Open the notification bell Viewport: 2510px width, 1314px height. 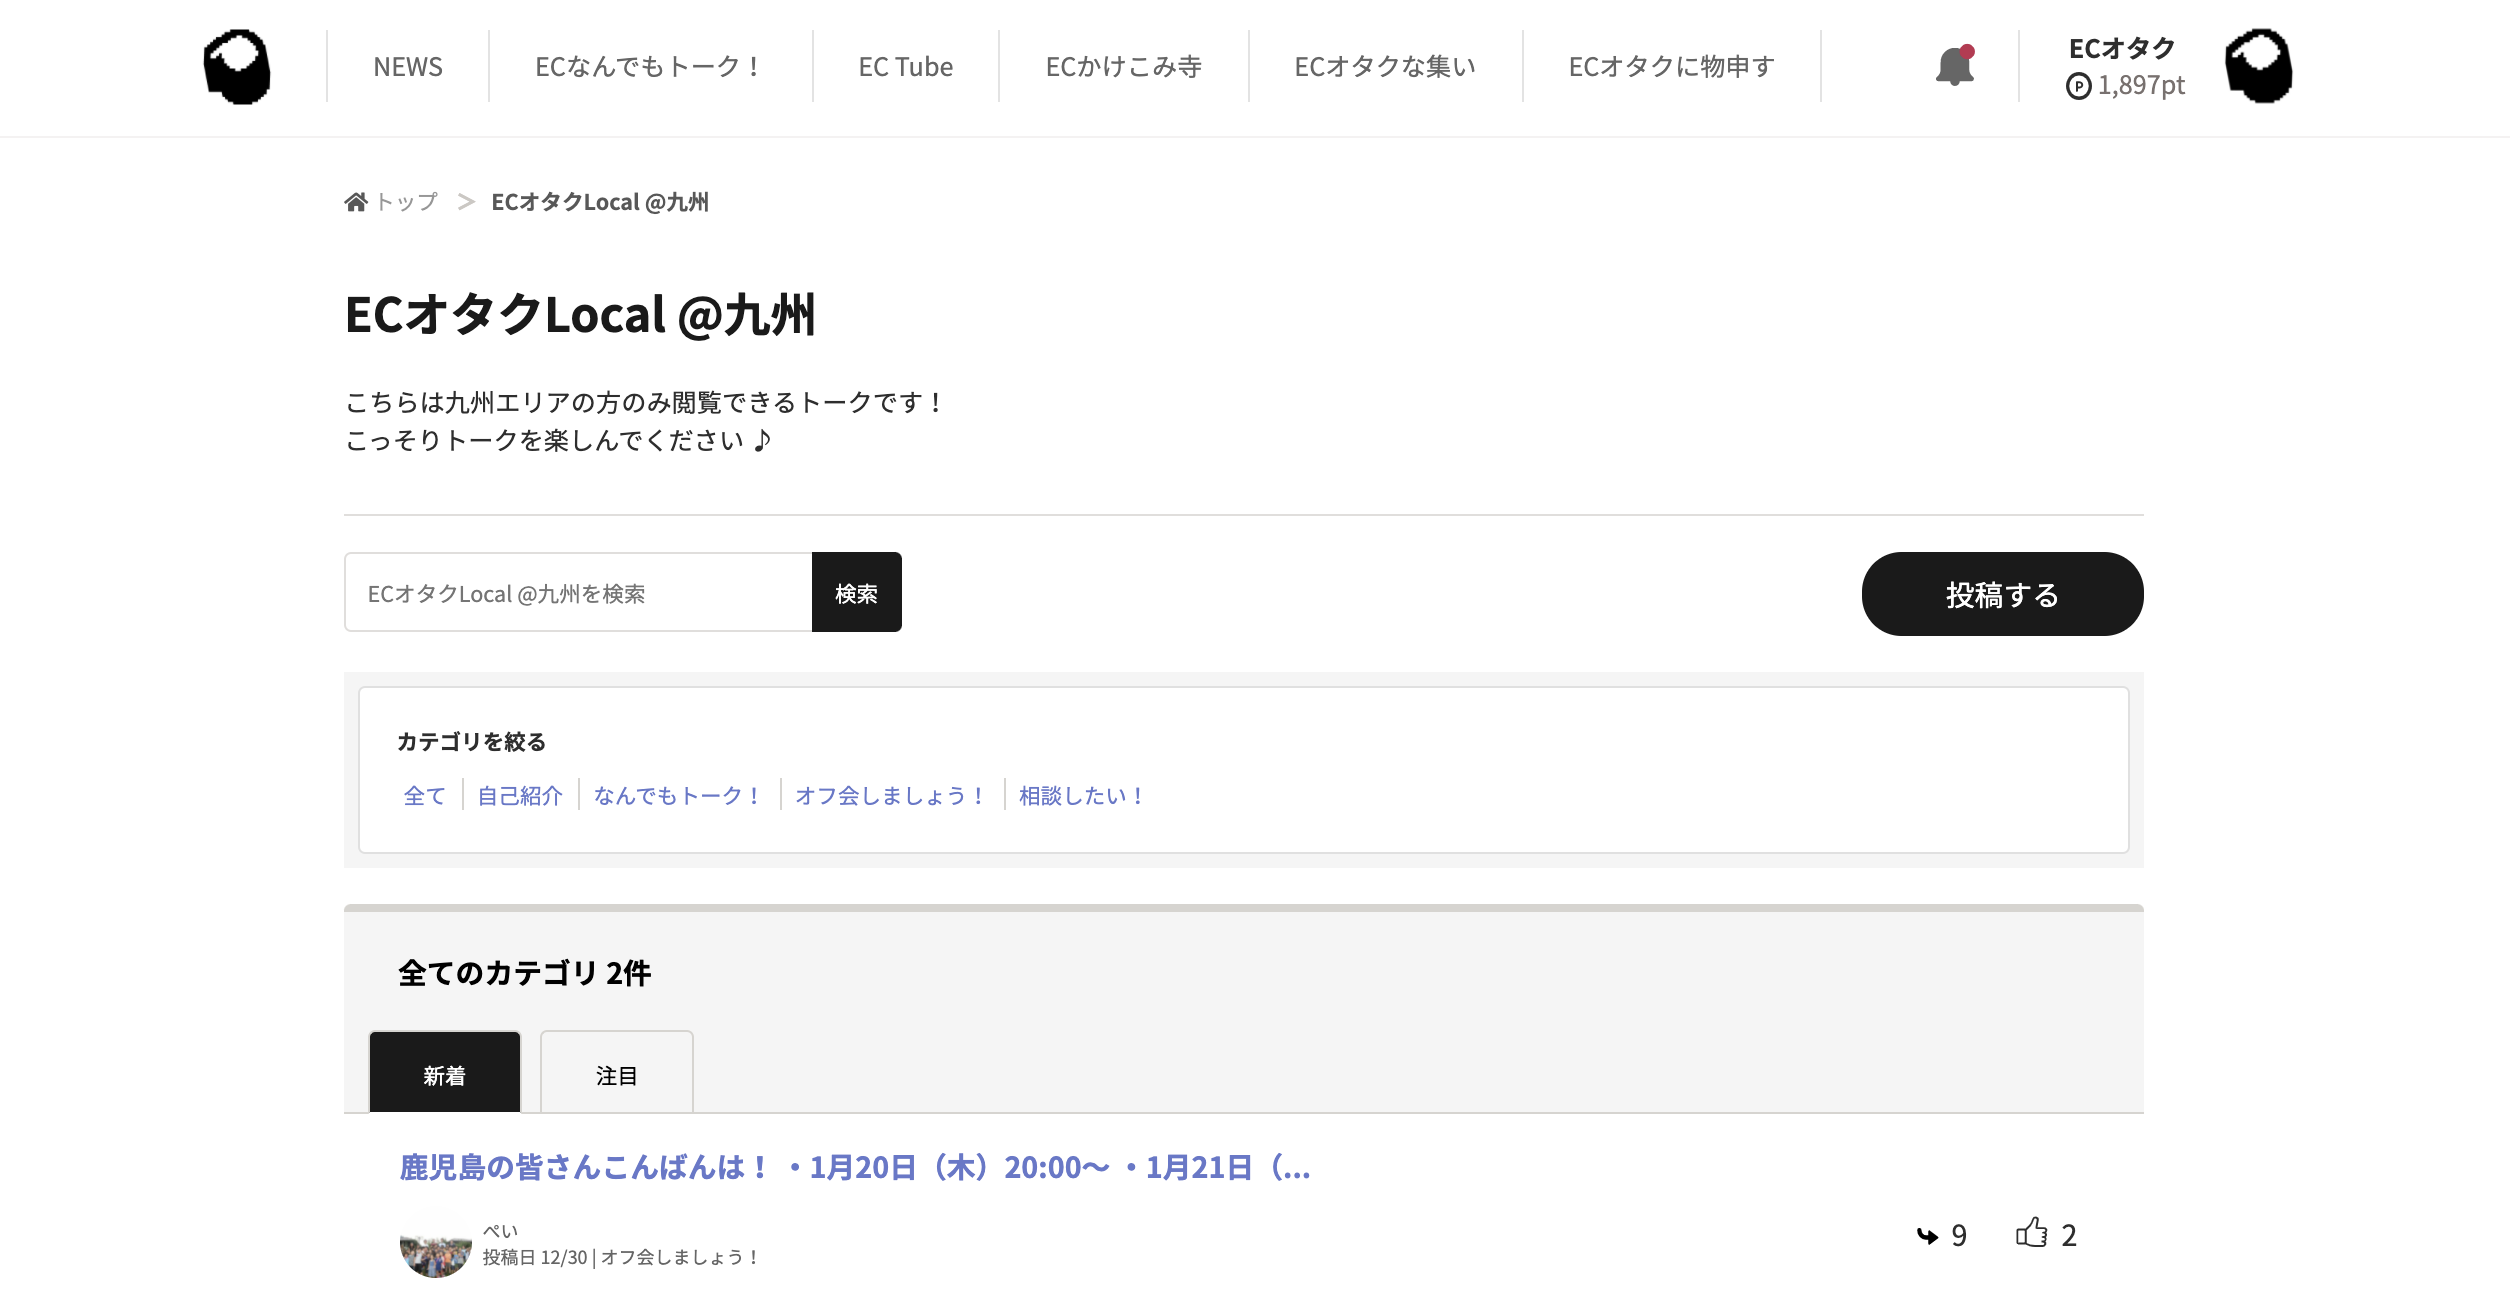point(1954,67)
